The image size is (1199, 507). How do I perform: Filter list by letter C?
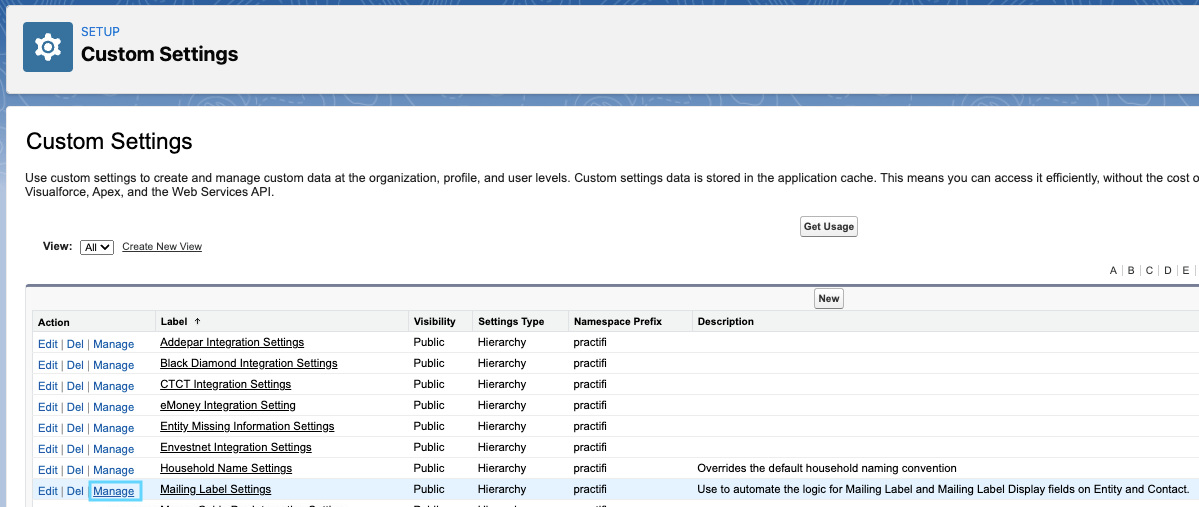[1149, 271]
